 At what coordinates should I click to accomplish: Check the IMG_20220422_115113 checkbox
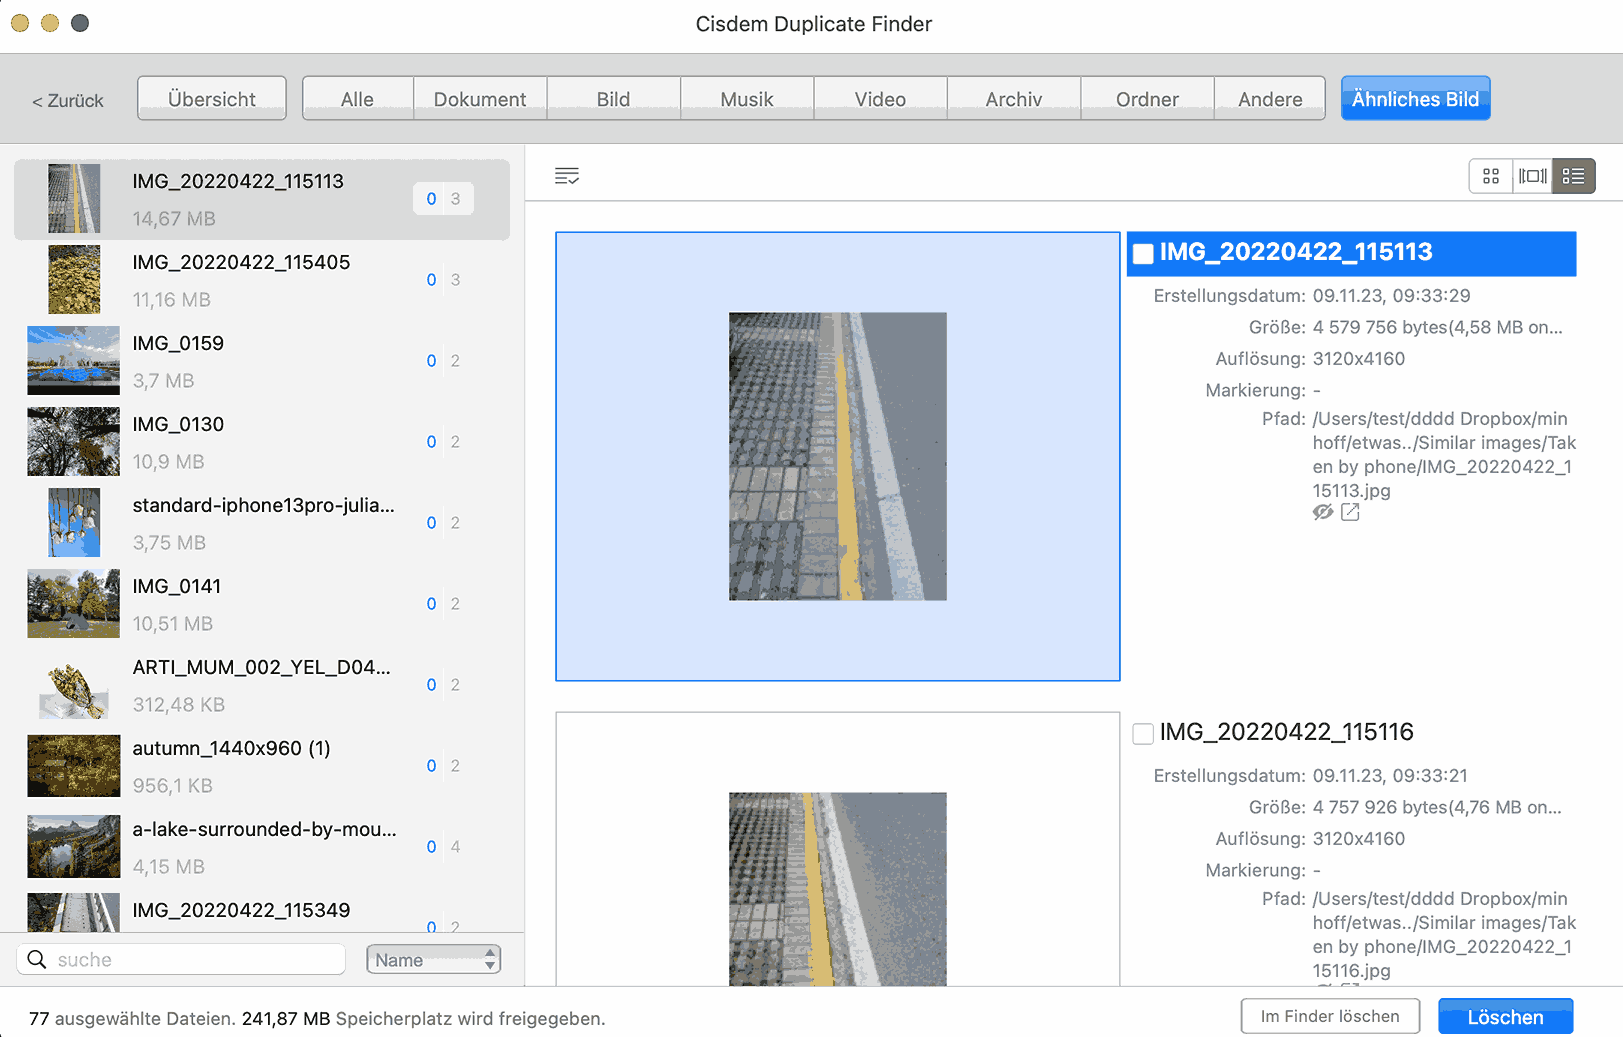[1143, 254]
